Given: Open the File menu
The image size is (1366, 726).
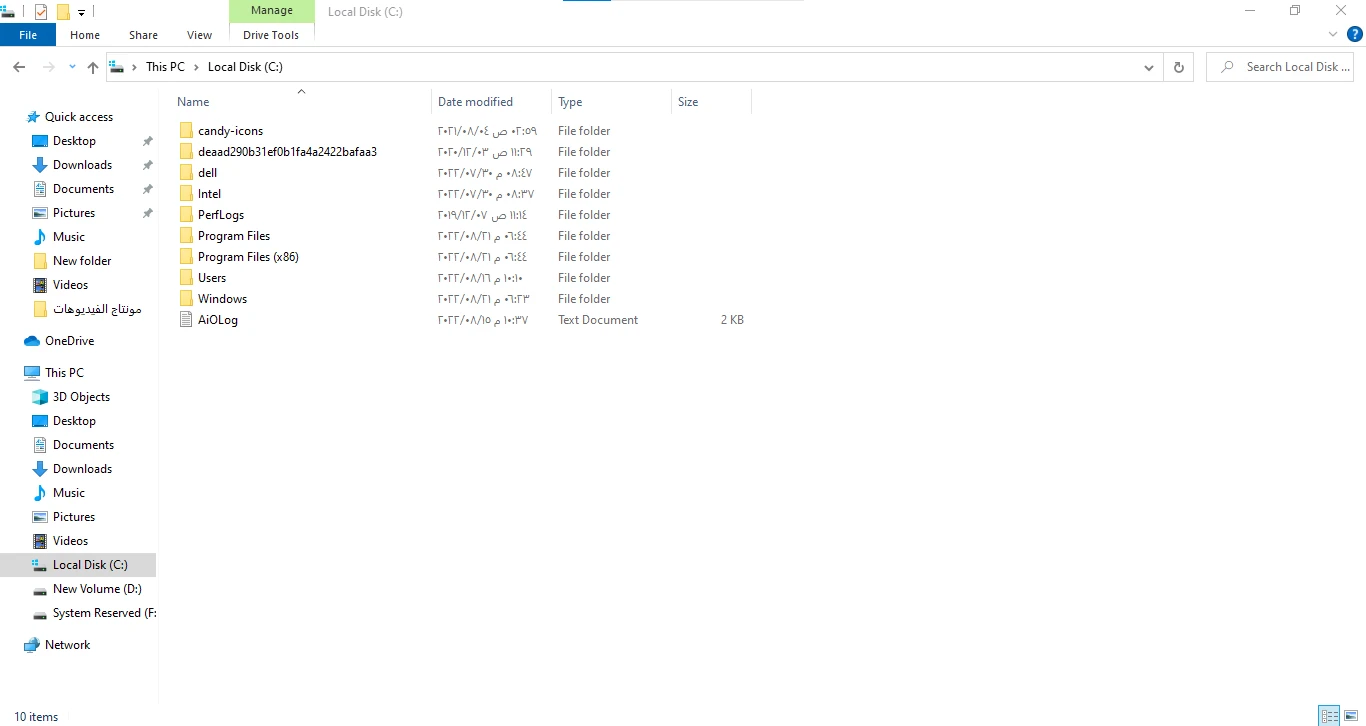Looking at the screenshot, I should point(28,35).
